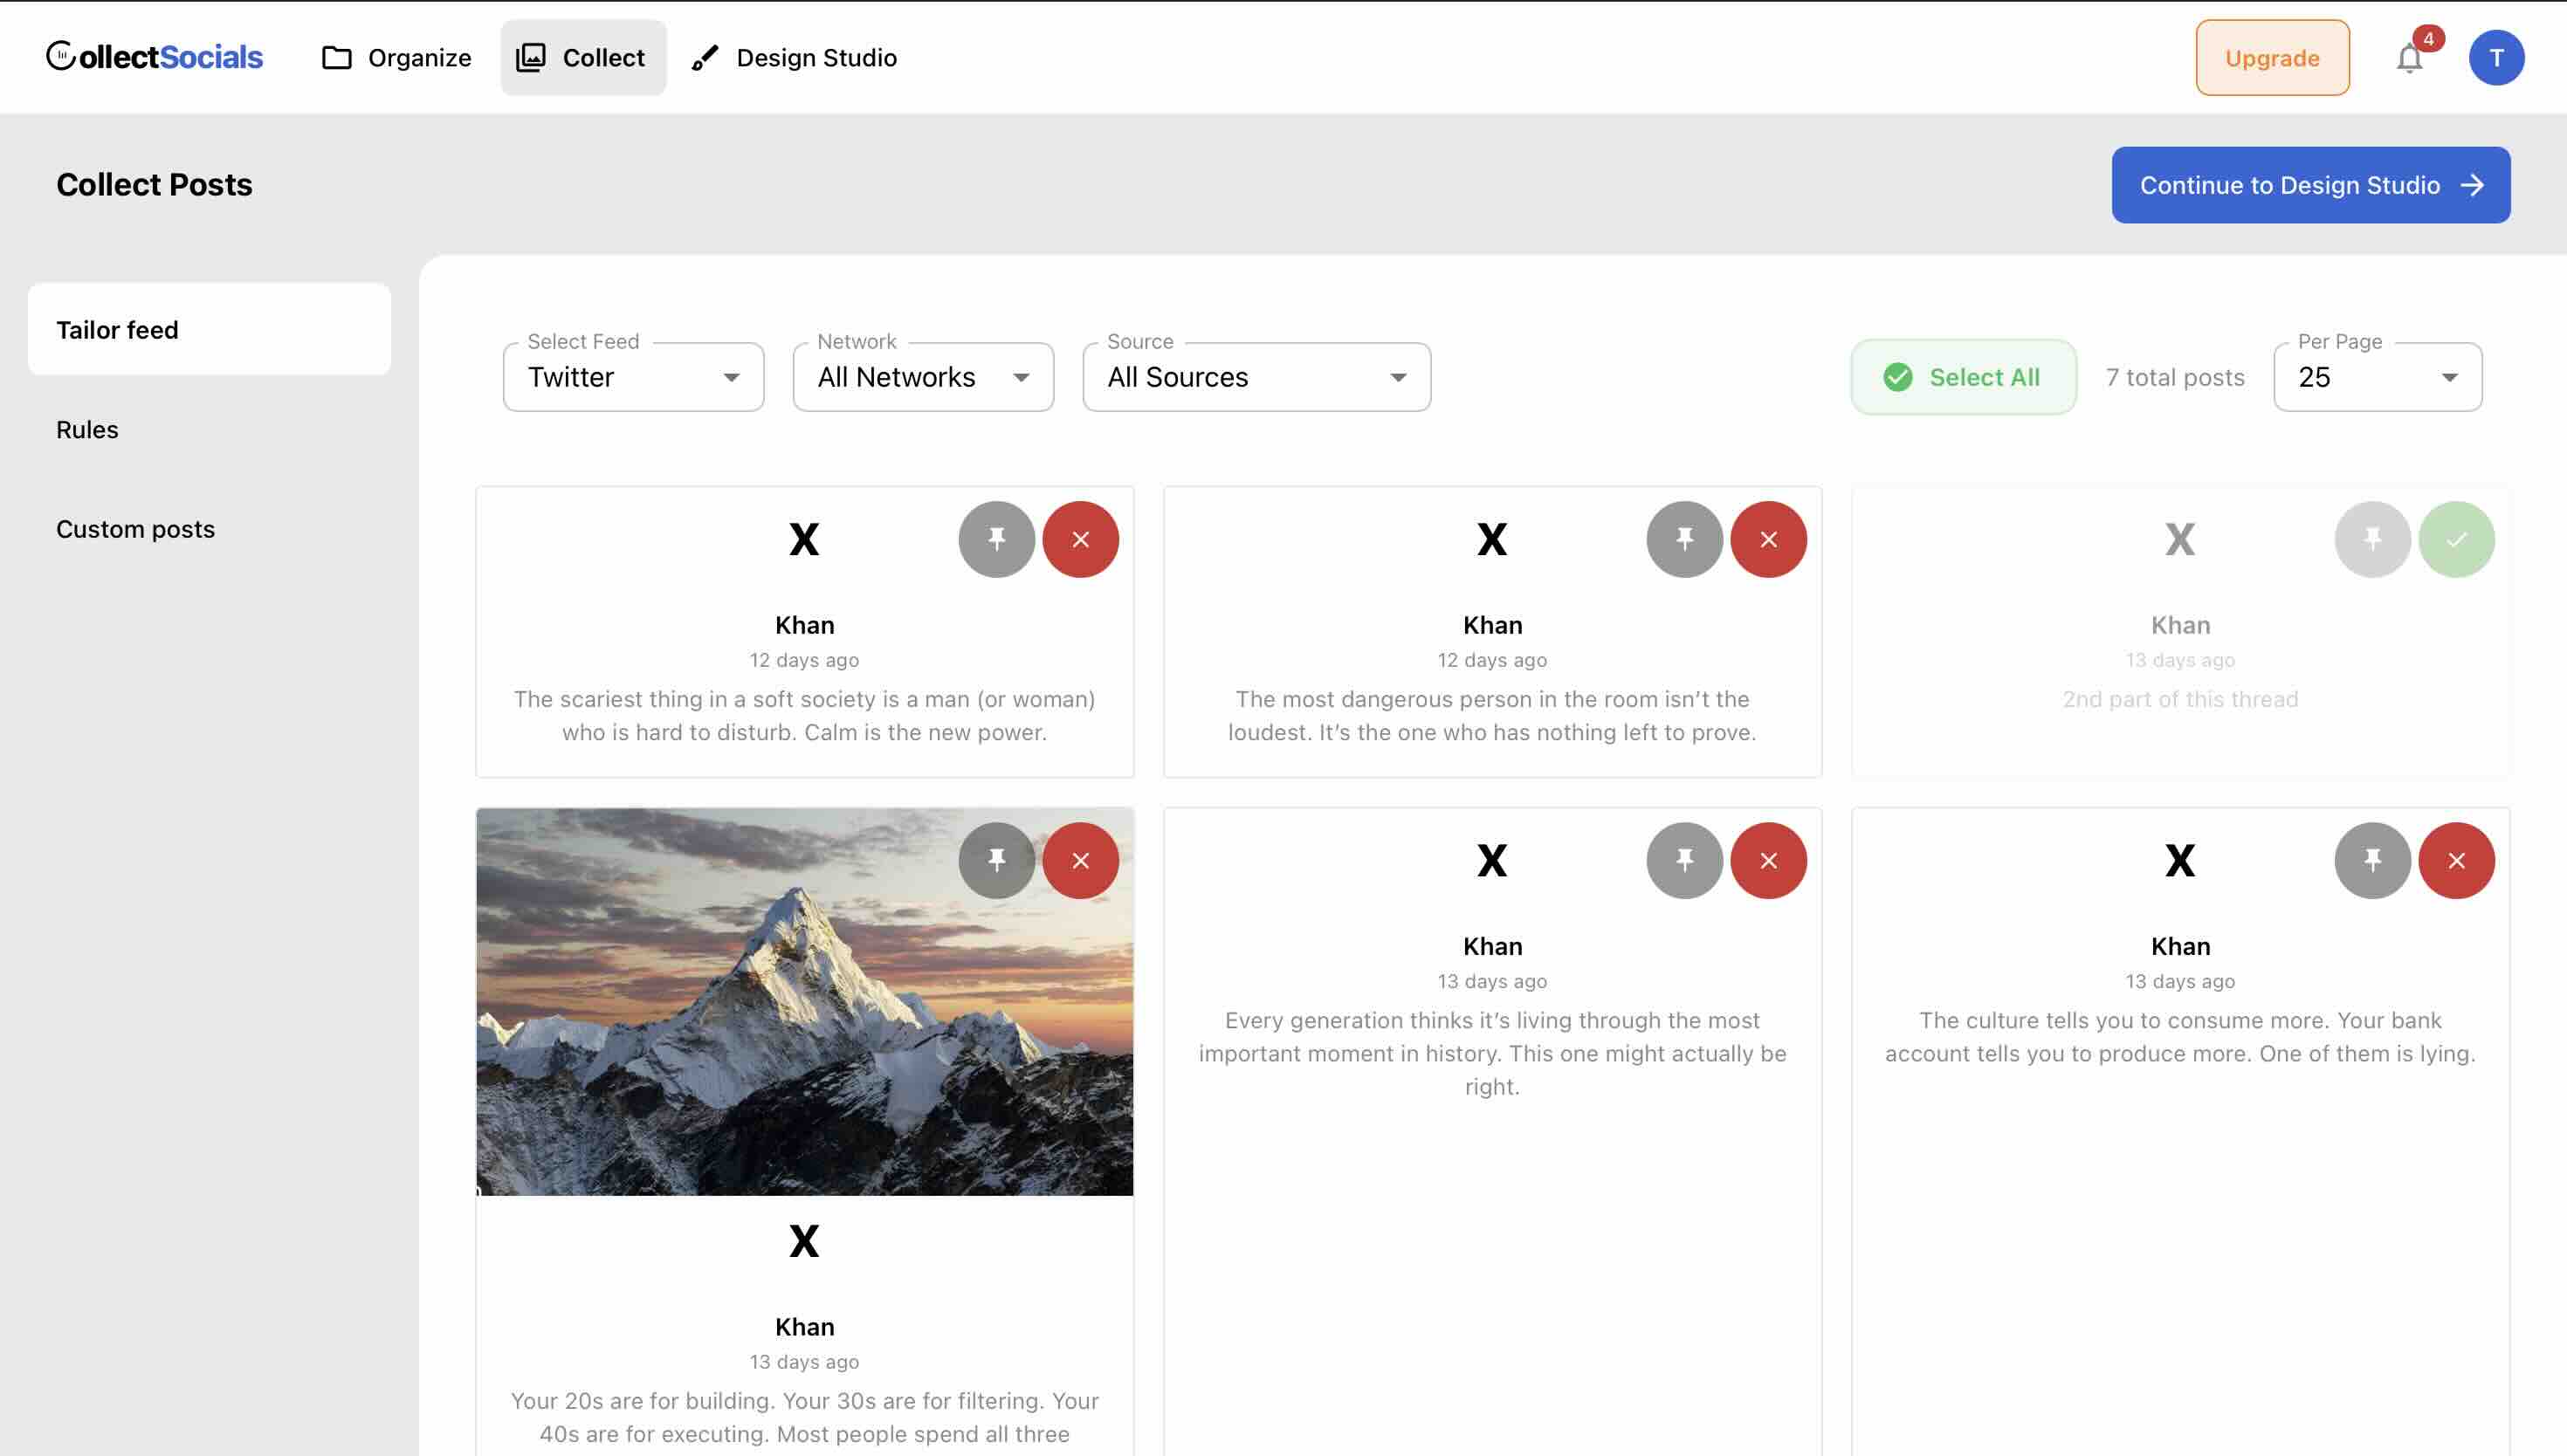Screen dimensions: 2567x1456
Task: Click the X logo on the 'culture tells you' post
Action: (x=2180, y=860)
